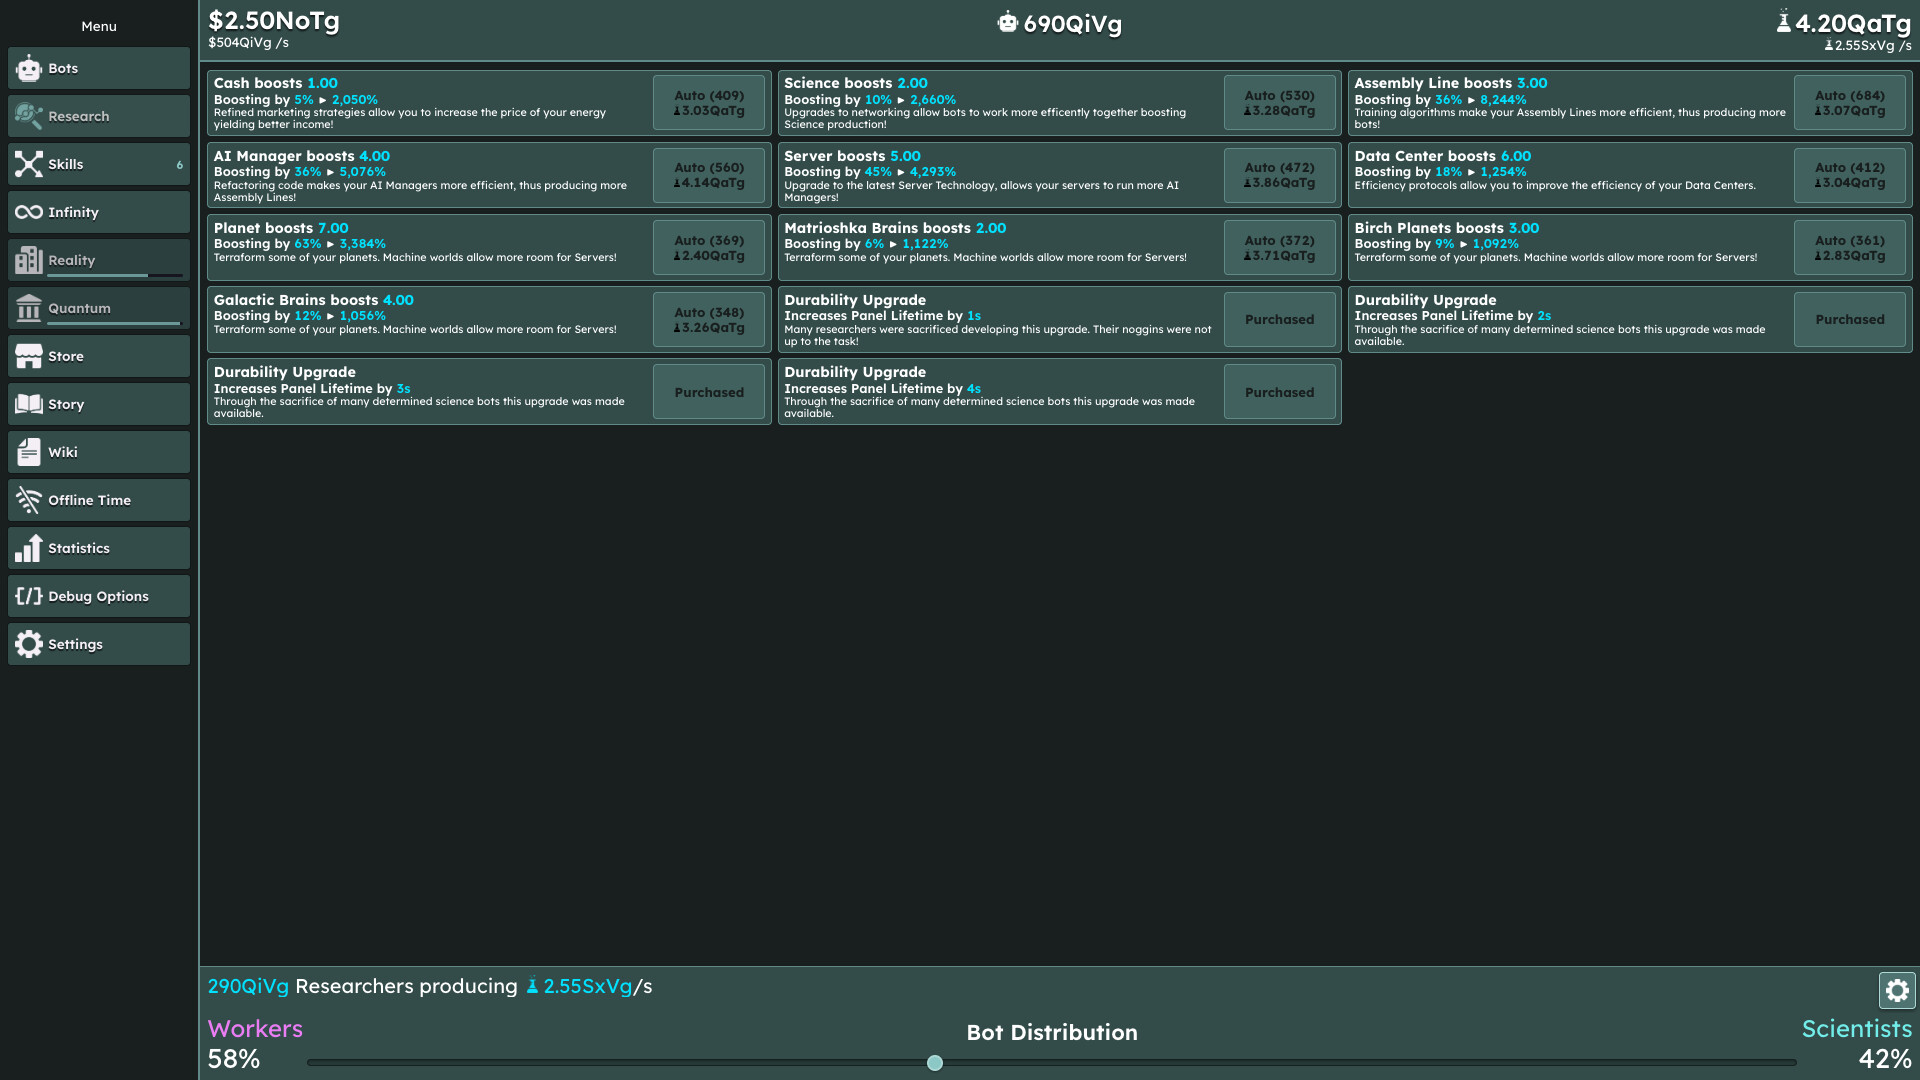Buy Matrioshka Brains boosts via Auto (372)
This screenshot has width=1920, height=1080.
coord(1279,247)
